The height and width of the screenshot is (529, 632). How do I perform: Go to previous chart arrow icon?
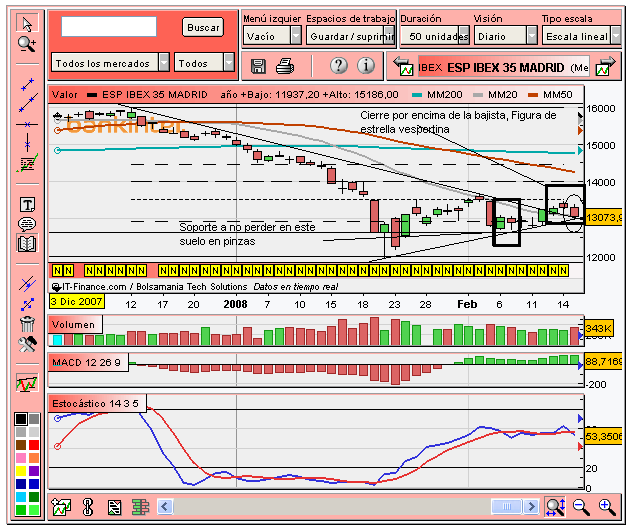[x=403, y=67]
